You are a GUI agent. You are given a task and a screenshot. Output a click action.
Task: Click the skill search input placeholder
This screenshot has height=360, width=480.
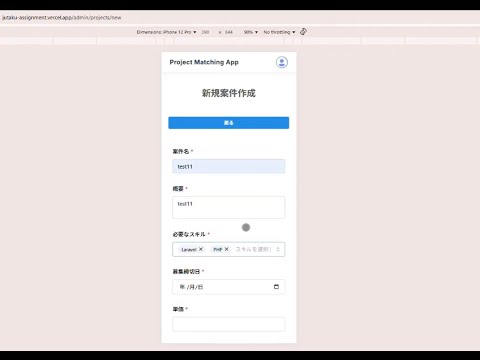click(254, 249)
